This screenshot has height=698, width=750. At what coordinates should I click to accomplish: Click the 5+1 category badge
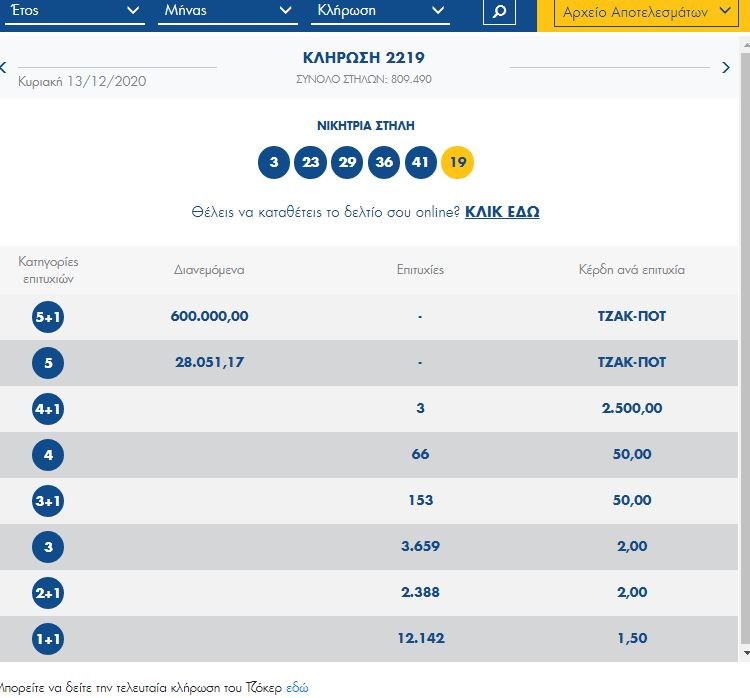tap(48, 317)
